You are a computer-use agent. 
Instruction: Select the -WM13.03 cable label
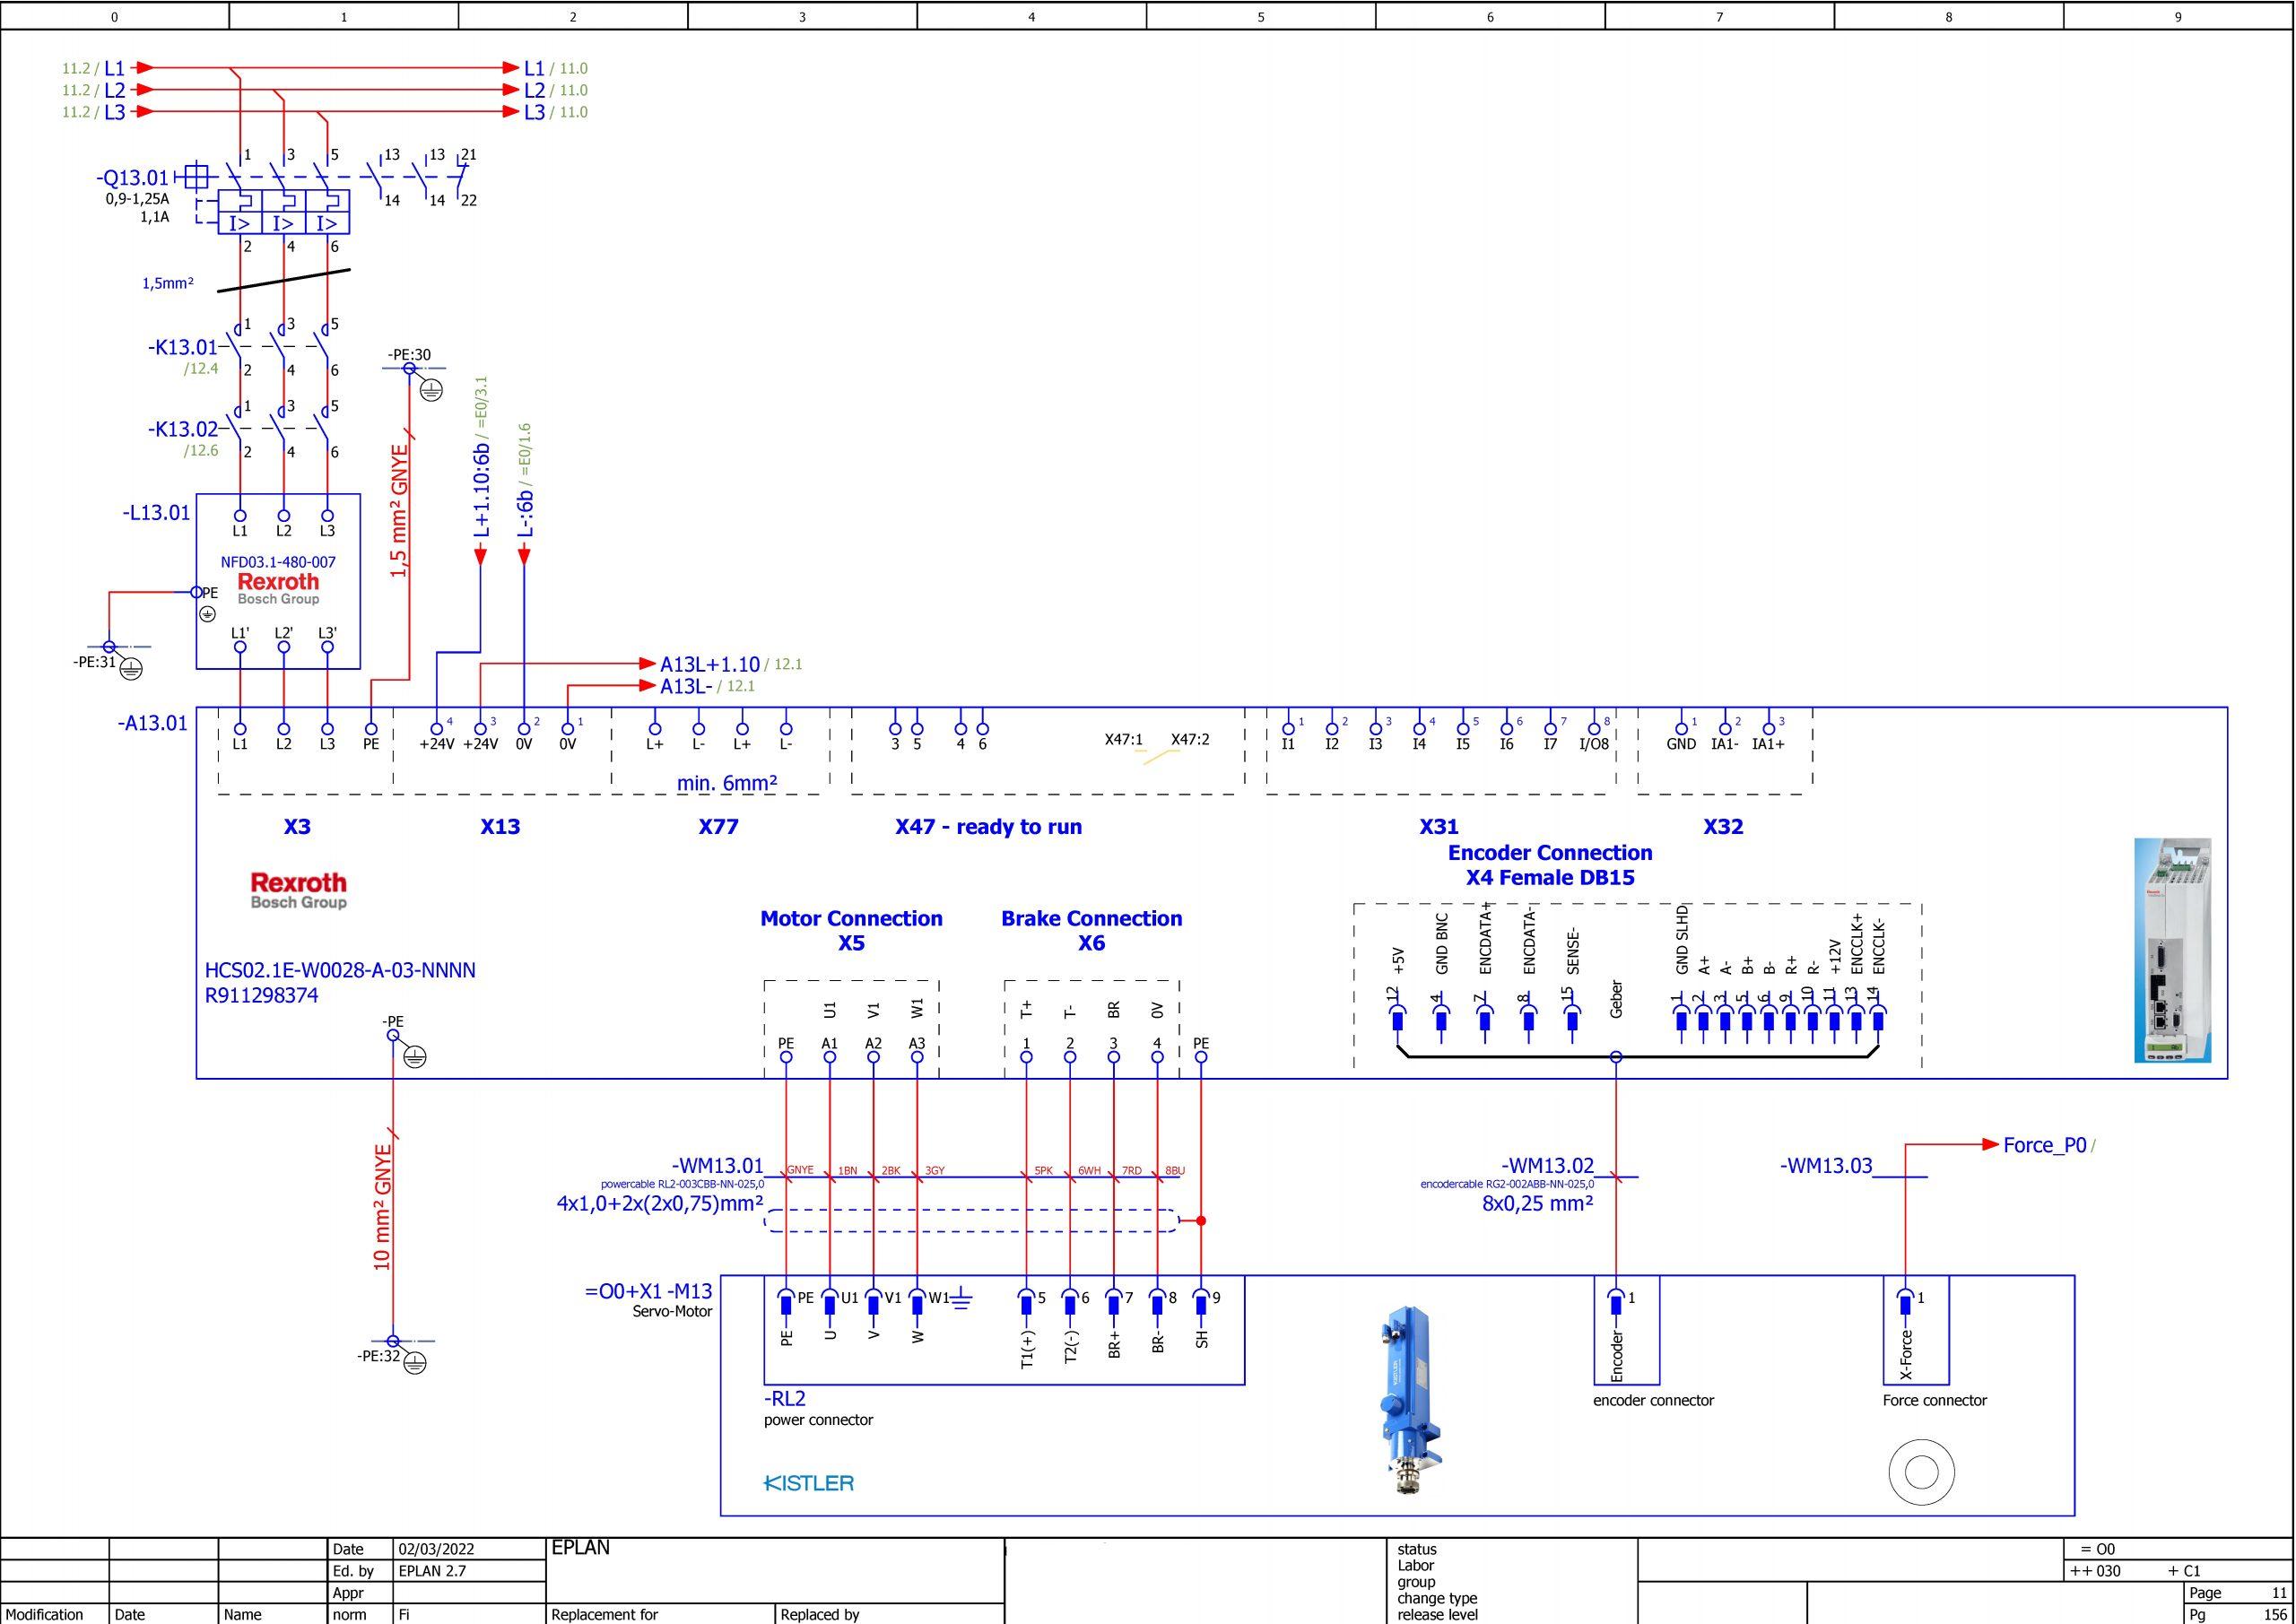(x=1826, y=1166)
